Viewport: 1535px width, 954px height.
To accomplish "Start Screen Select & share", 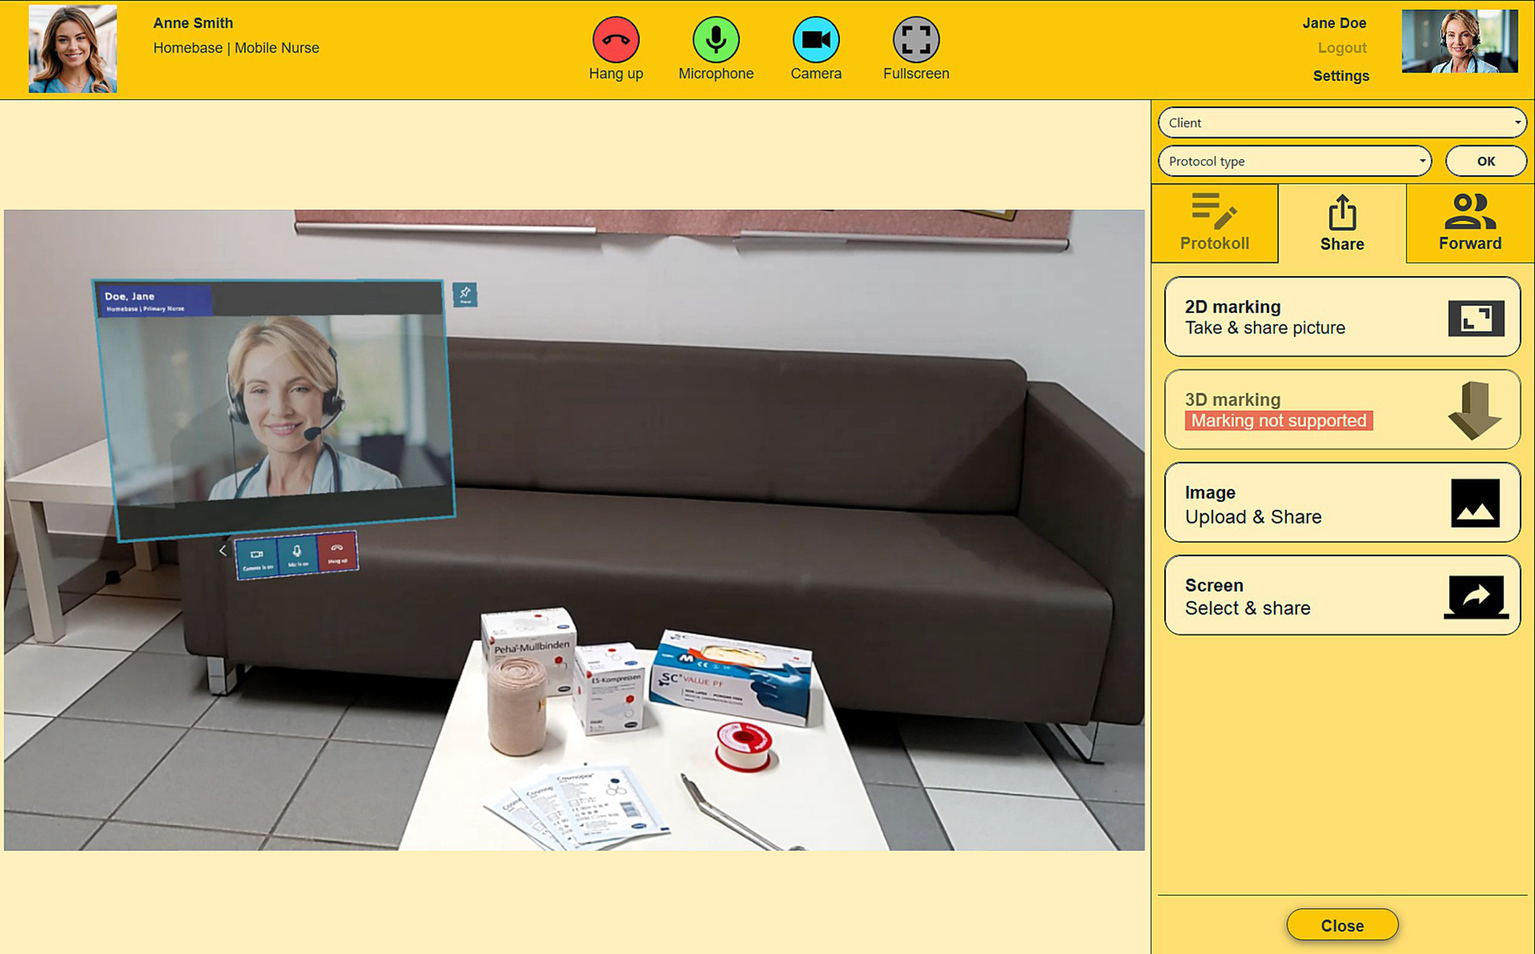I will [1341, 596].
